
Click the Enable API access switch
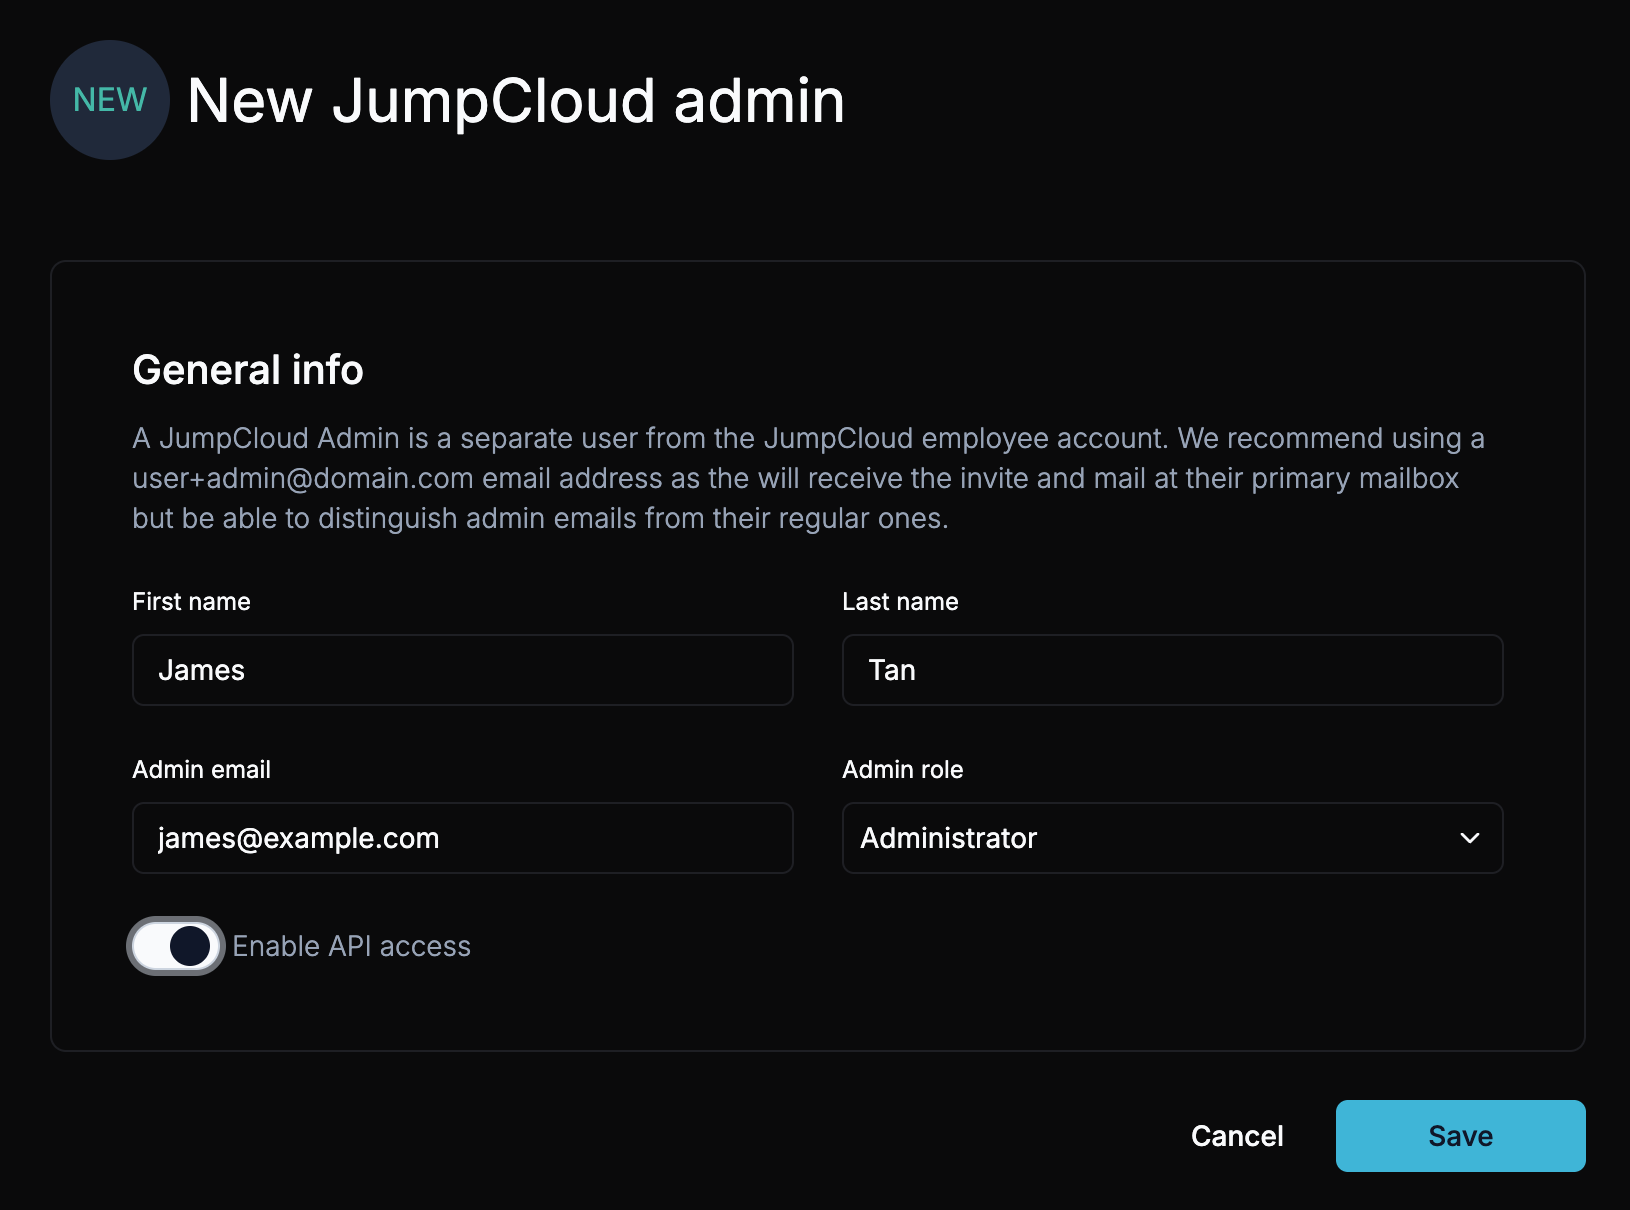pyautogui.click(x=175, y=946)
